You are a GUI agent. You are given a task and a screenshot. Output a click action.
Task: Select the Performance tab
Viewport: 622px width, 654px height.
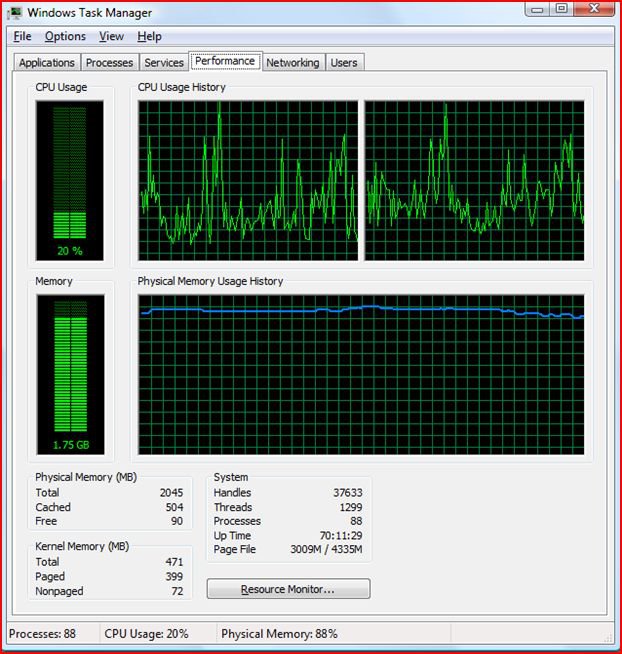point(225,61)
